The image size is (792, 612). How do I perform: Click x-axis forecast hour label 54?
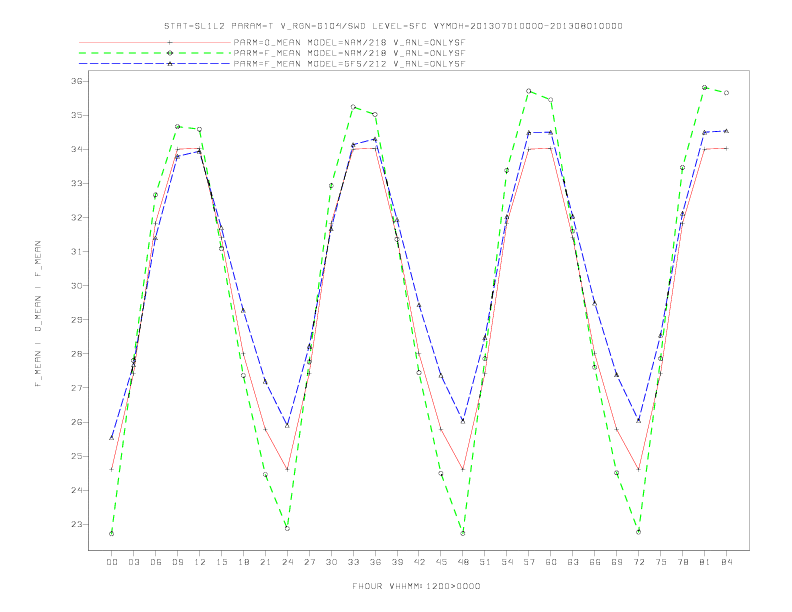tap(507, 562)
